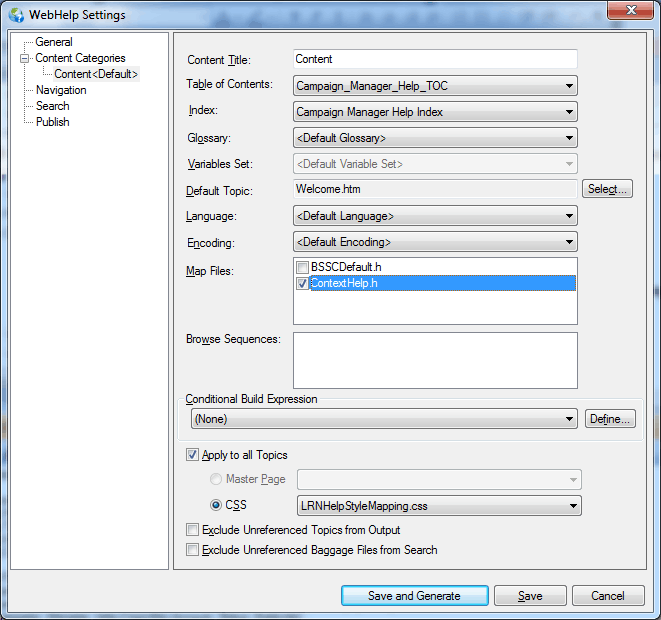Viewport: 661px width, 620px height.
Task: Select the CSS radio button
Action: (x=216, y=505)
